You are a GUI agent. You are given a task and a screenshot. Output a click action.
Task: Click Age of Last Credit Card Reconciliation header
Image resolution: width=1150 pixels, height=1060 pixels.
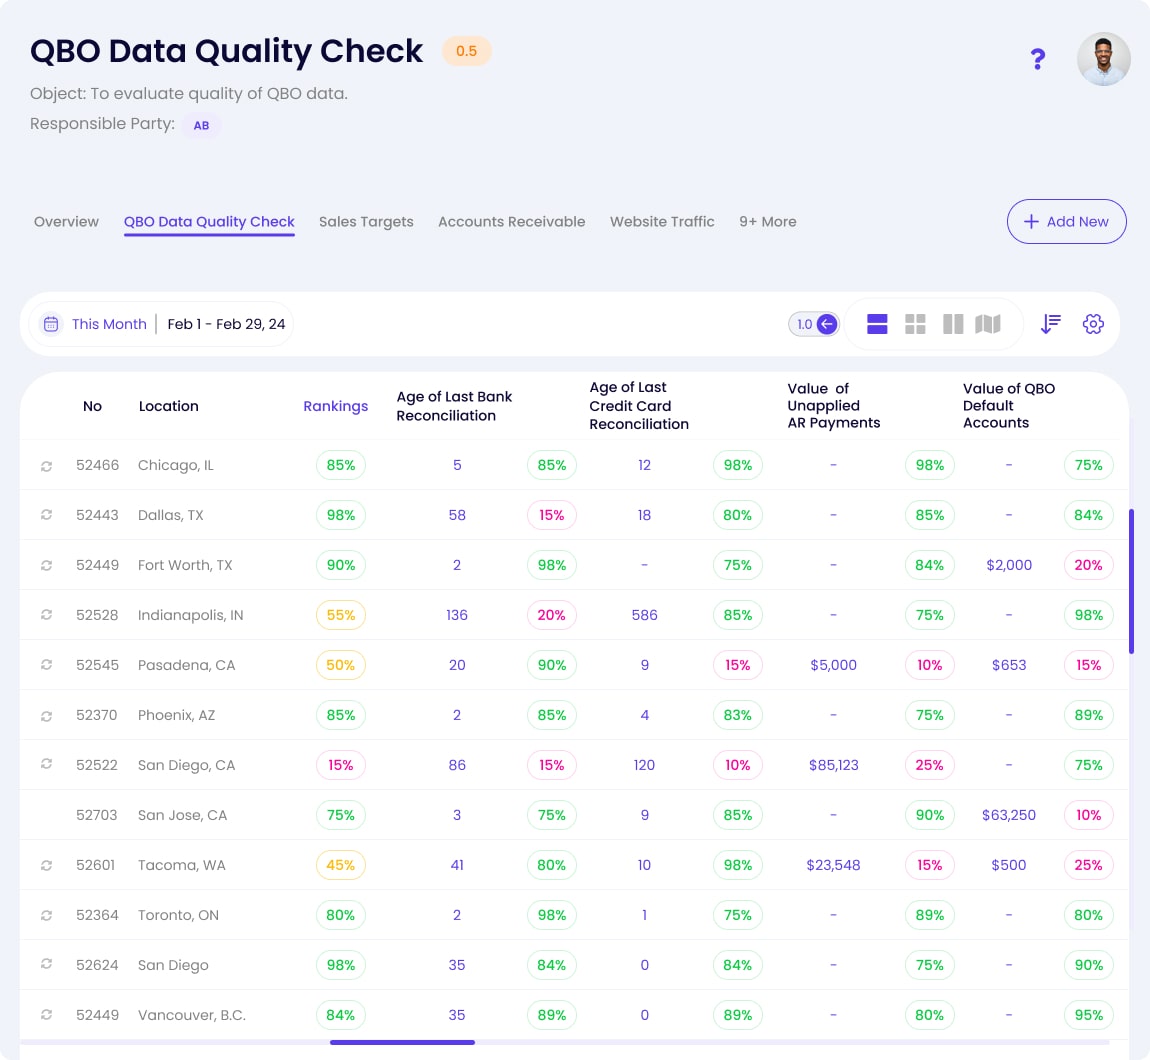point(639,406)
